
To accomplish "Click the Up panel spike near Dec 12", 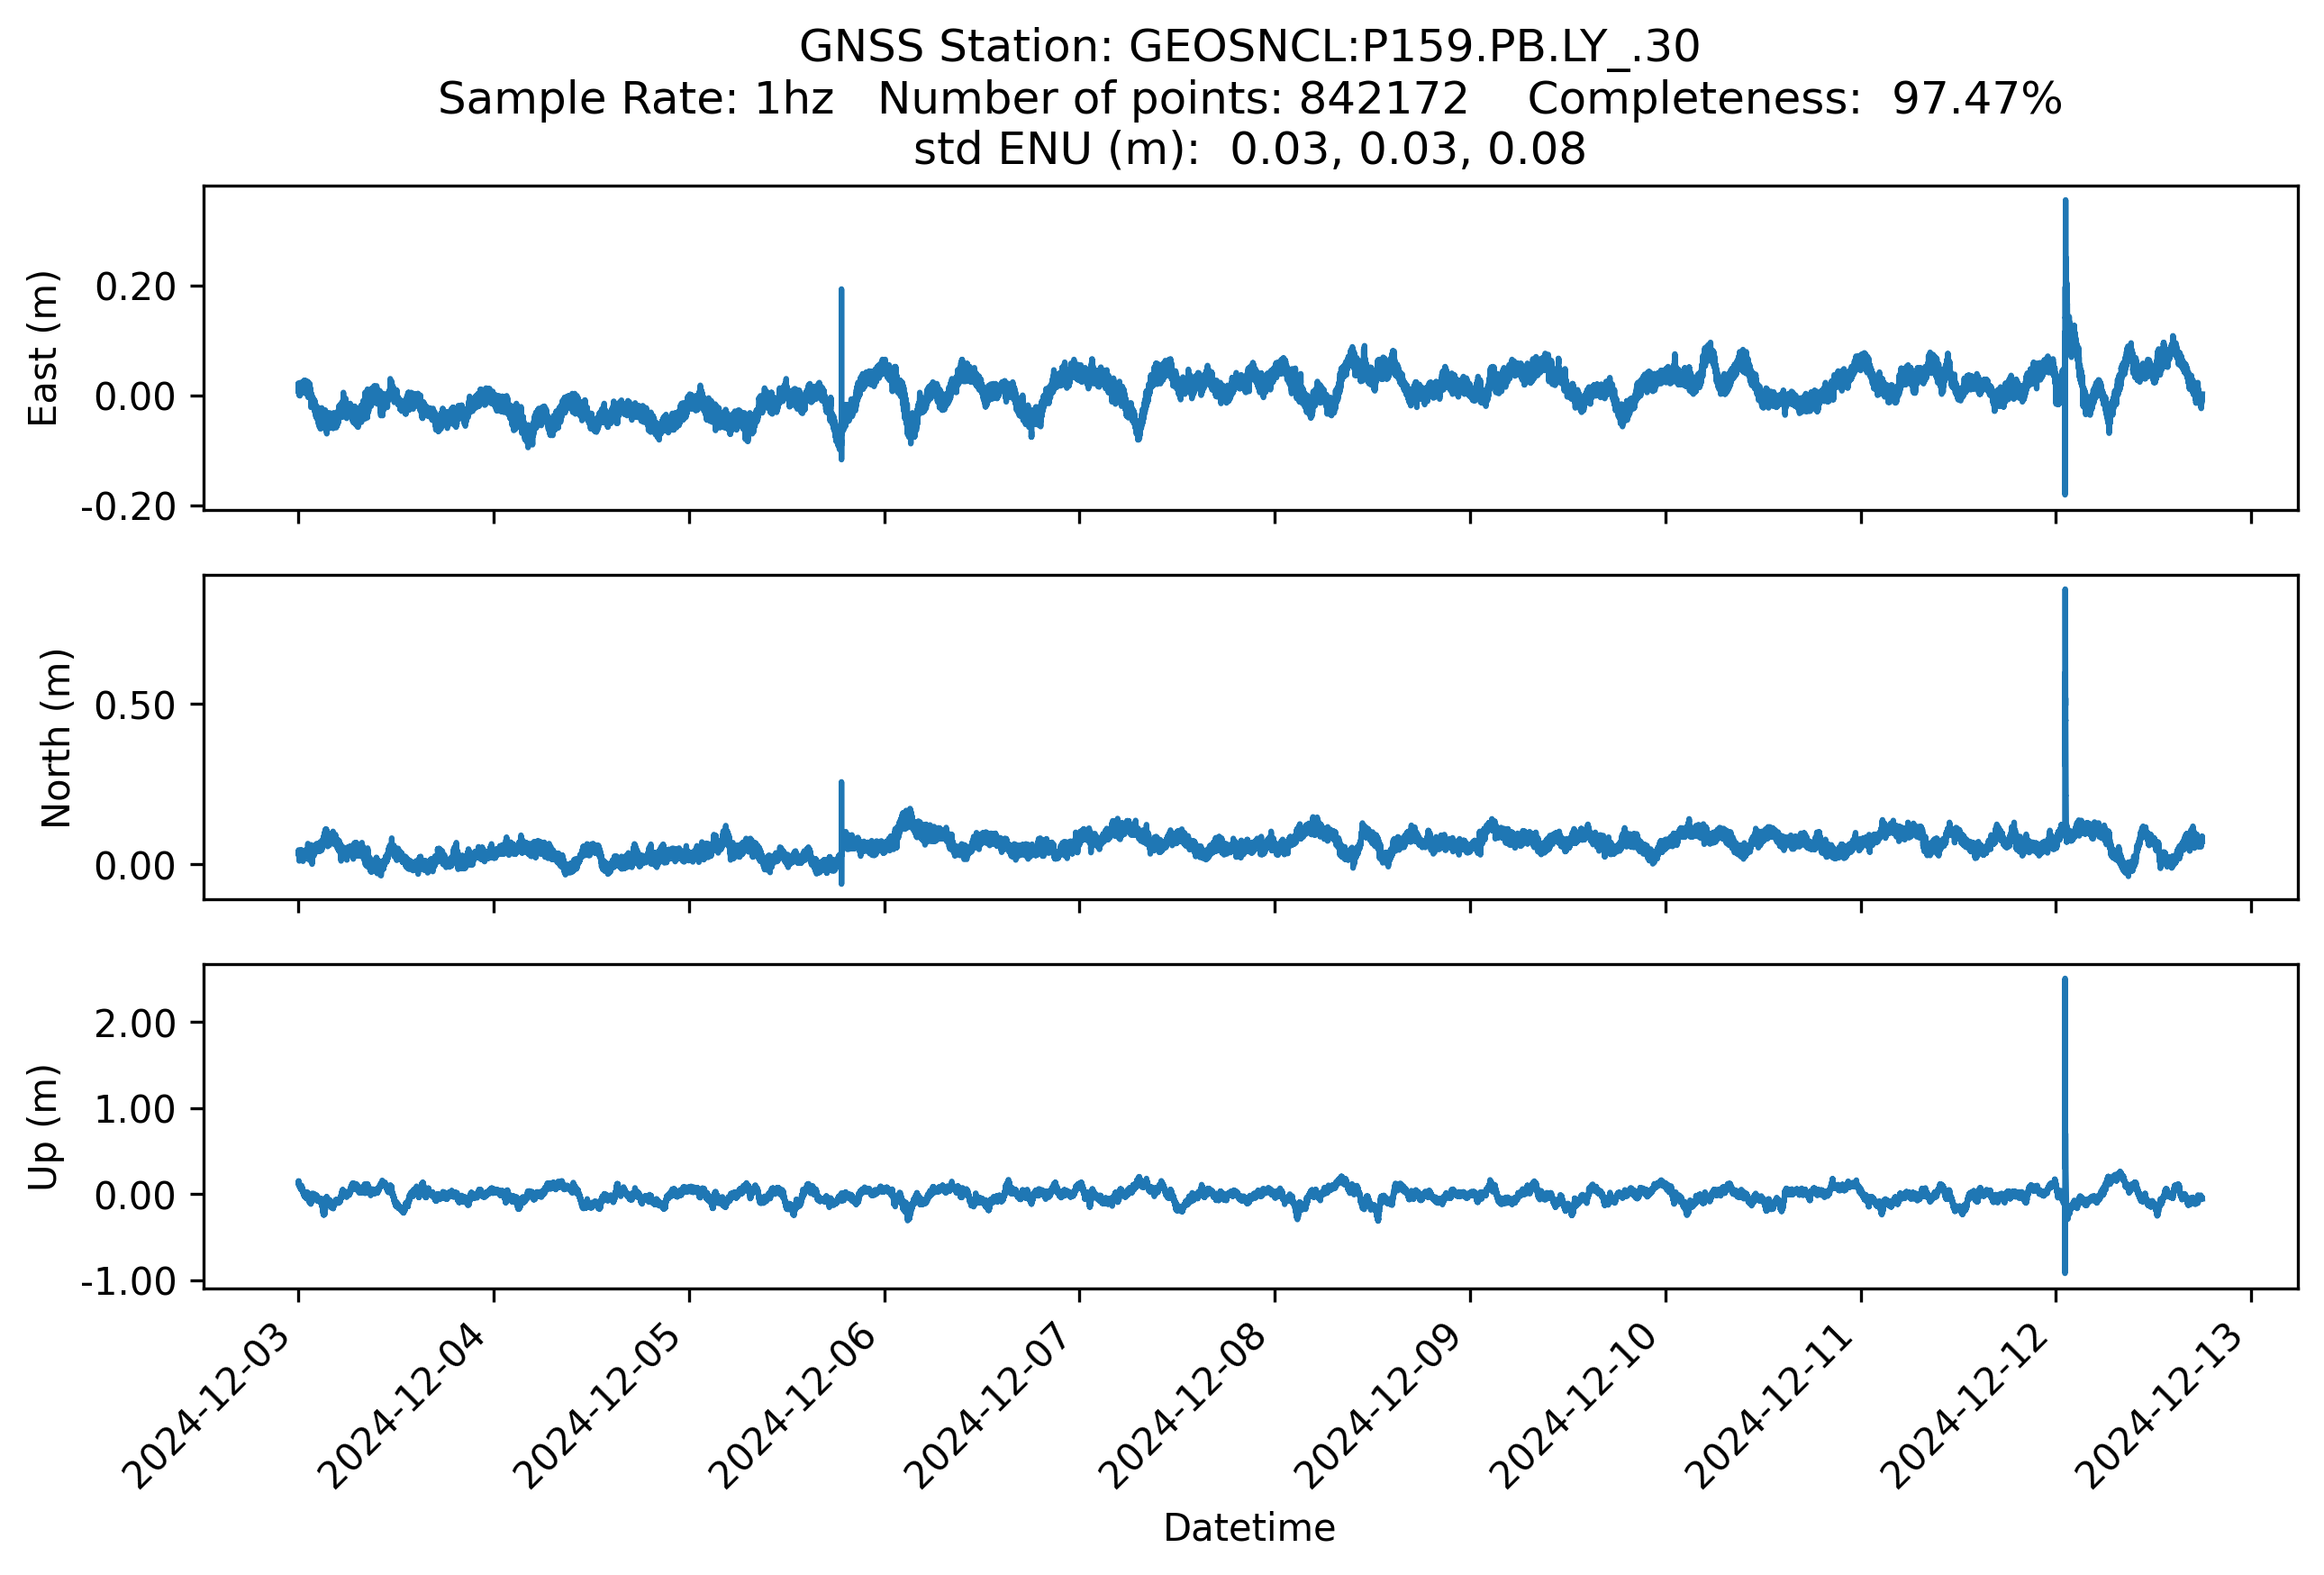I will pyautogui.click(x=2065, y=1060).
